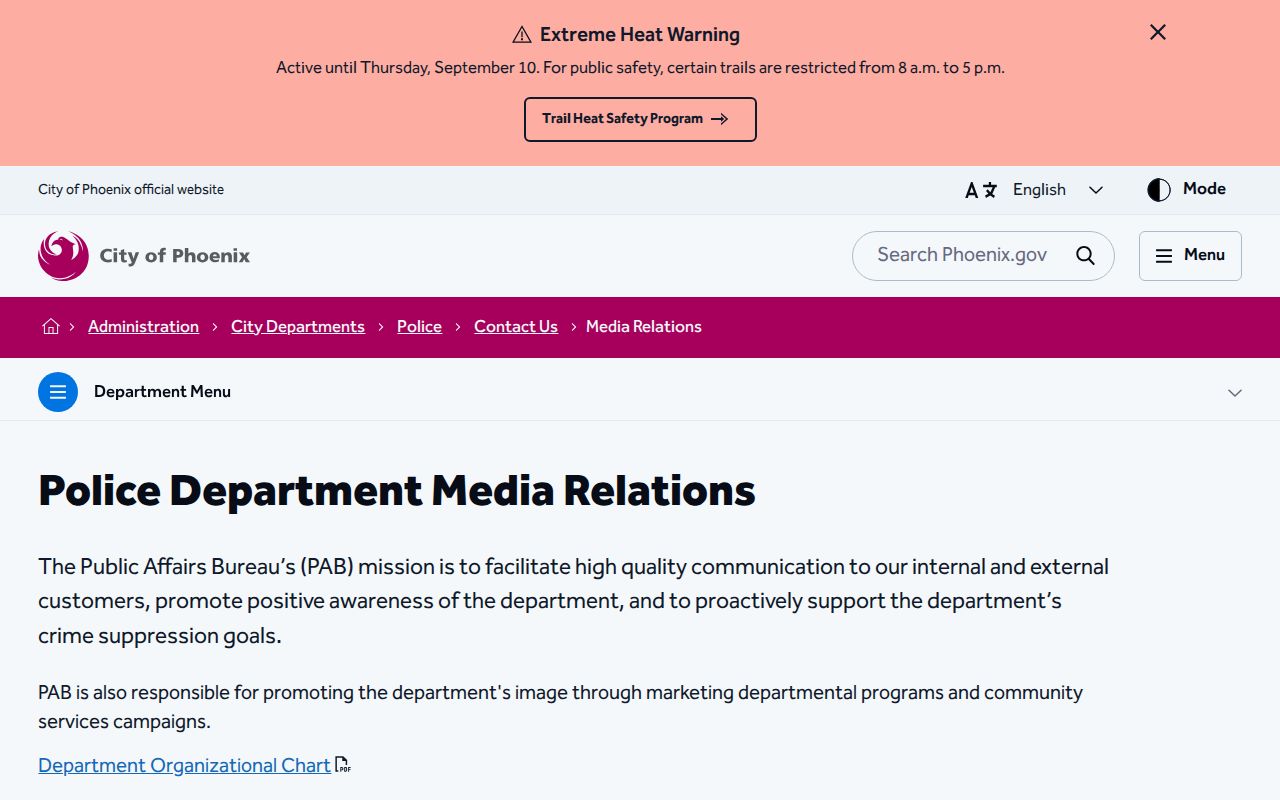This screenshot has height=800, width=1280.
Task: Click the Police Department Media Relations heading
Action: click(x=397, y=491)
